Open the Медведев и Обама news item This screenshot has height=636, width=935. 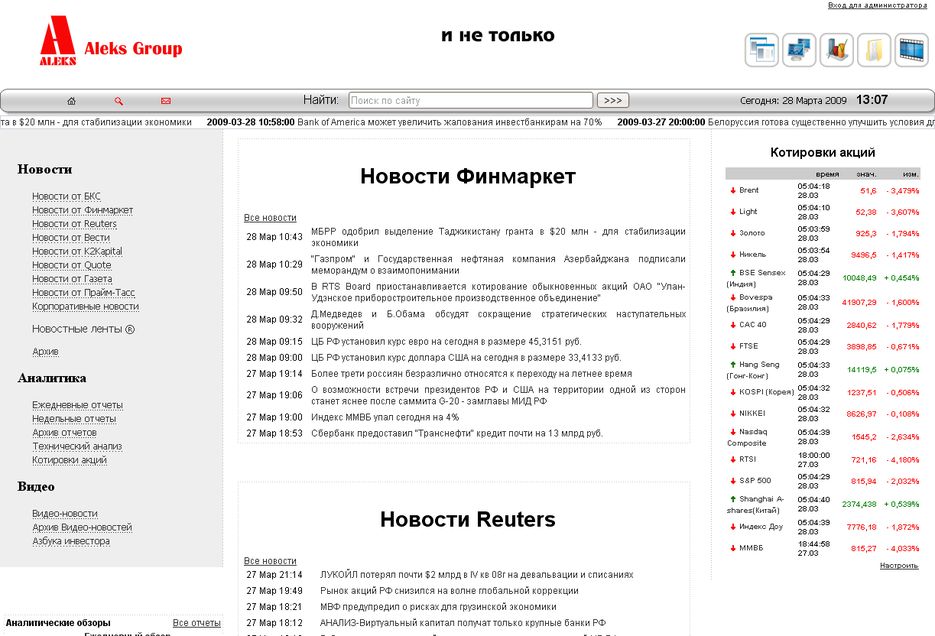click(498, 319)
